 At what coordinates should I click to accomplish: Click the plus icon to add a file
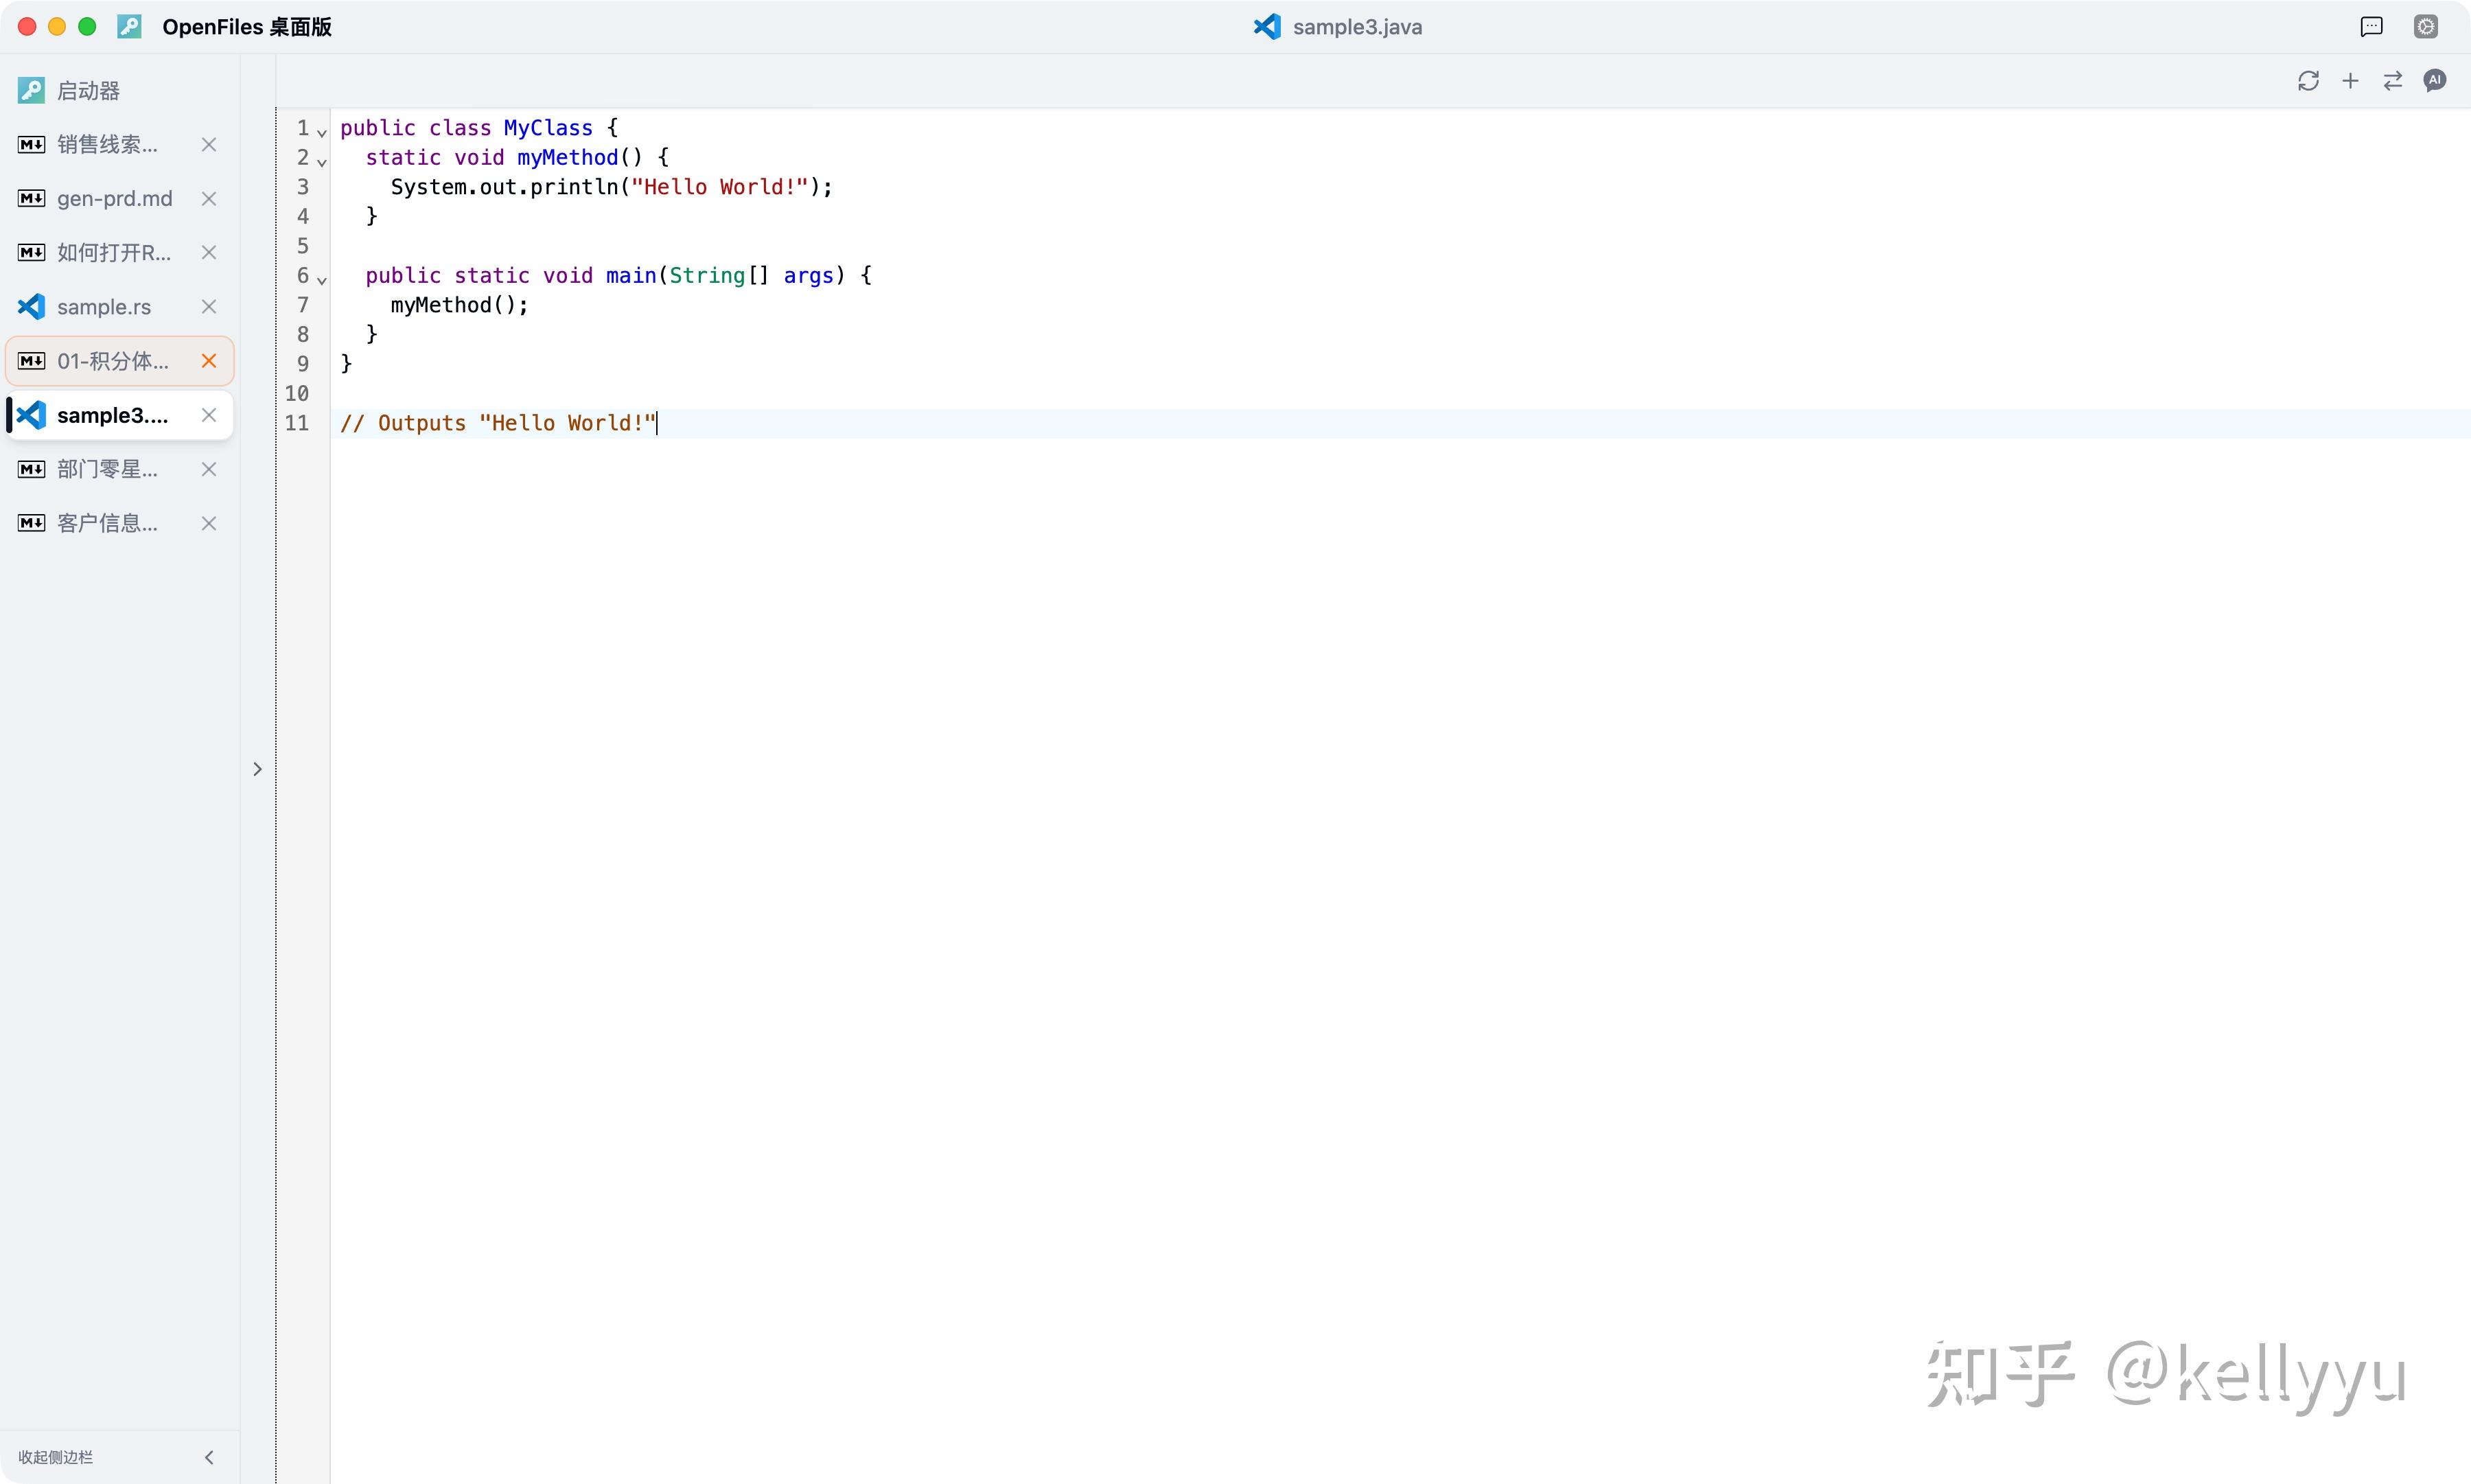pos(2351,81)
